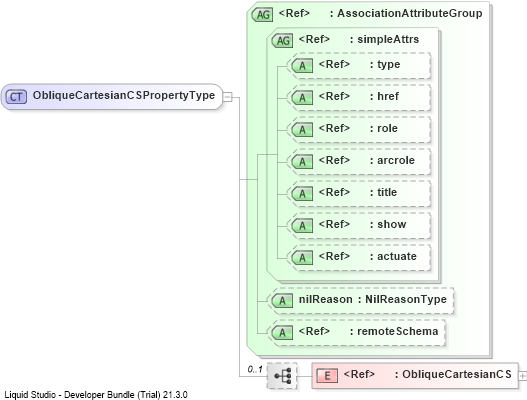Click the A icon beside nilReason

pyautogui.click(x=282, y=301)
